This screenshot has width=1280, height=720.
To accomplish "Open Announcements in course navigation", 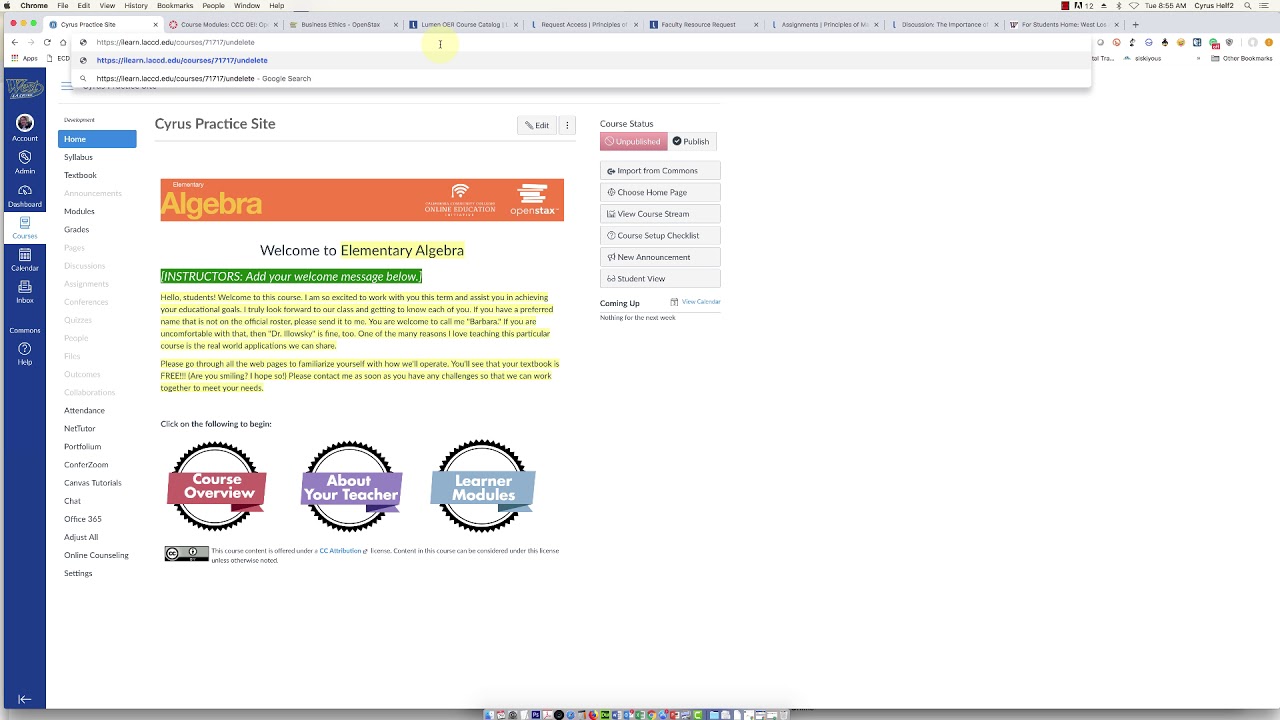I will [x=92, y=193].
